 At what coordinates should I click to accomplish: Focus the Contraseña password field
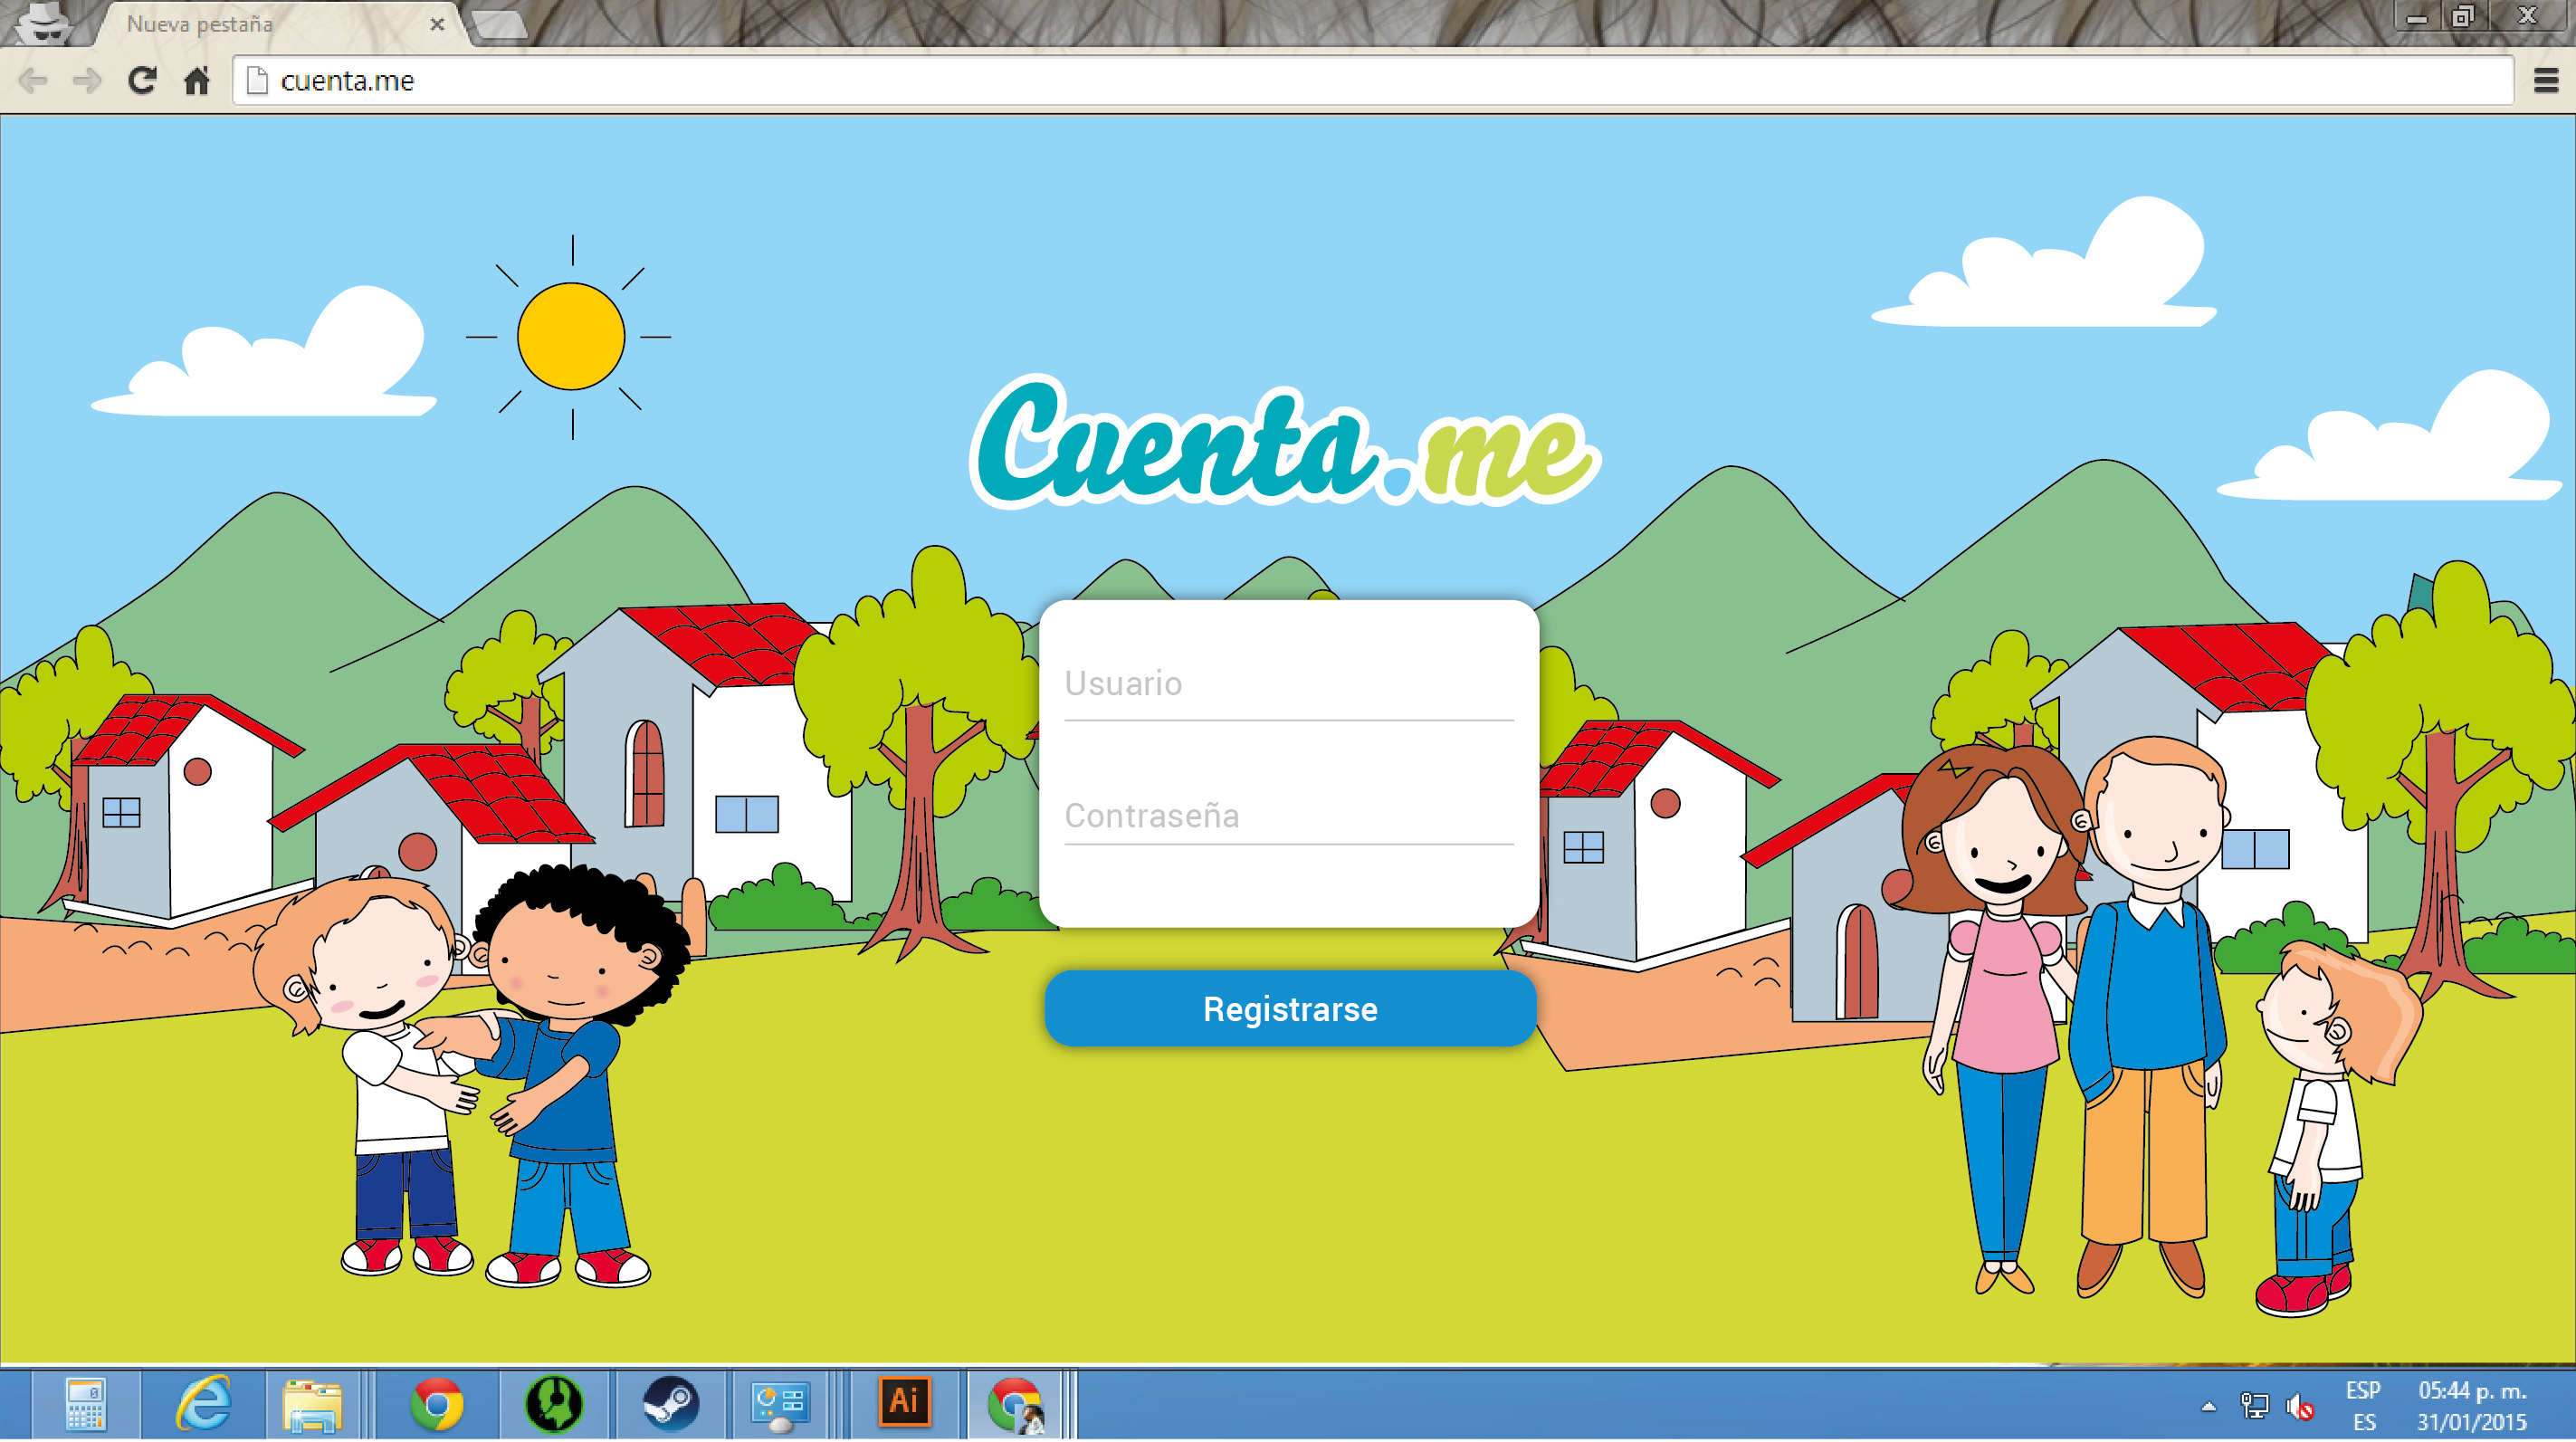click(1288, 817)
